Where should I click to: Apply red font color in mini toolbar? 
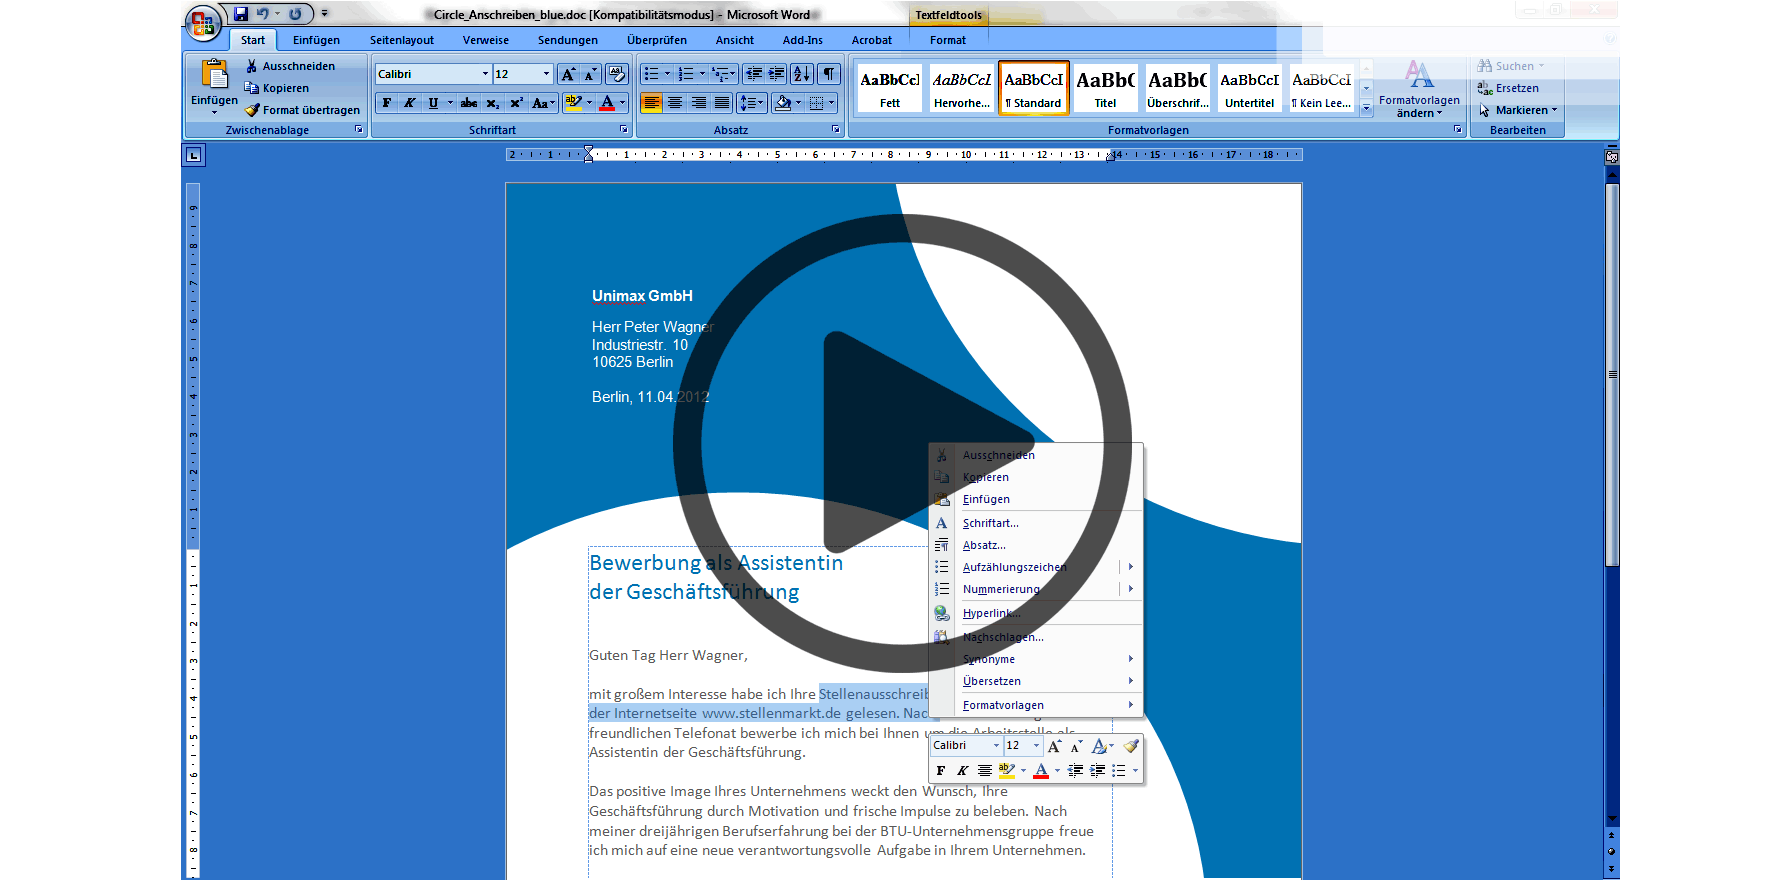(x=1041, y=771)
